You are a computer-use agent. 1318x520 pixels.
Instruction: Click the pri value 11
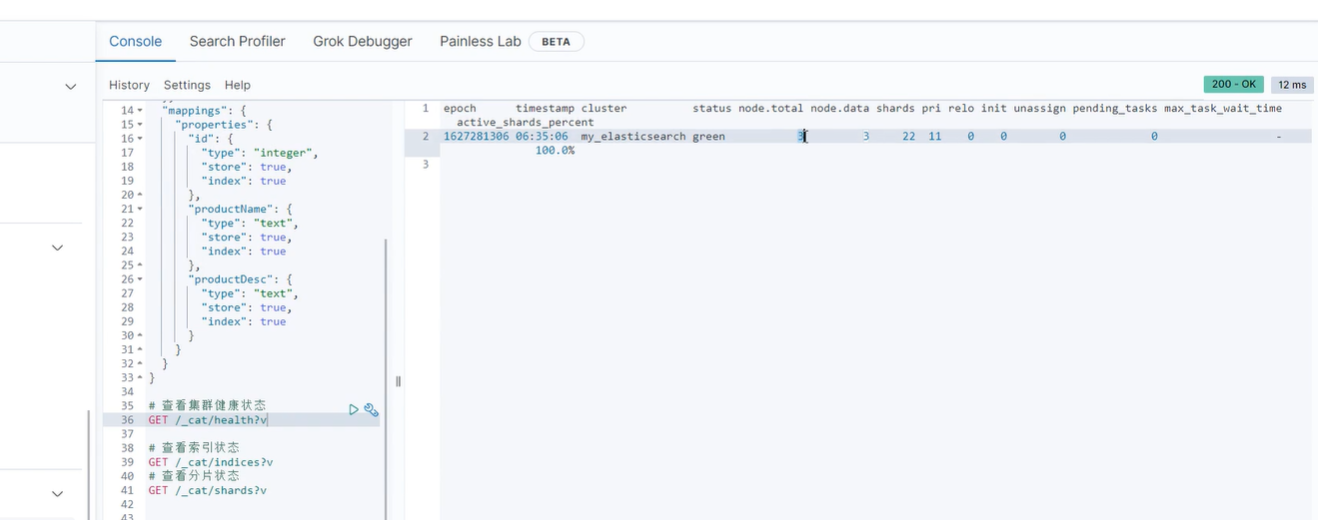935,136
